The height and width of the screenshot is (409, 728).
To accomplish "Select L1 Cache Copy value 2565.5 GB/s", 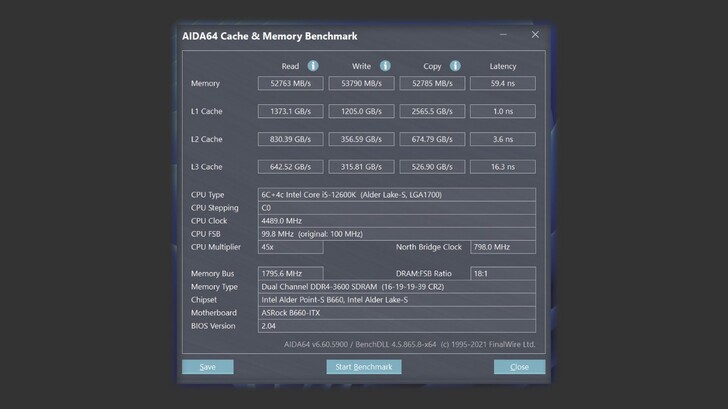I will pyautogui.click(x=432, y=111).
